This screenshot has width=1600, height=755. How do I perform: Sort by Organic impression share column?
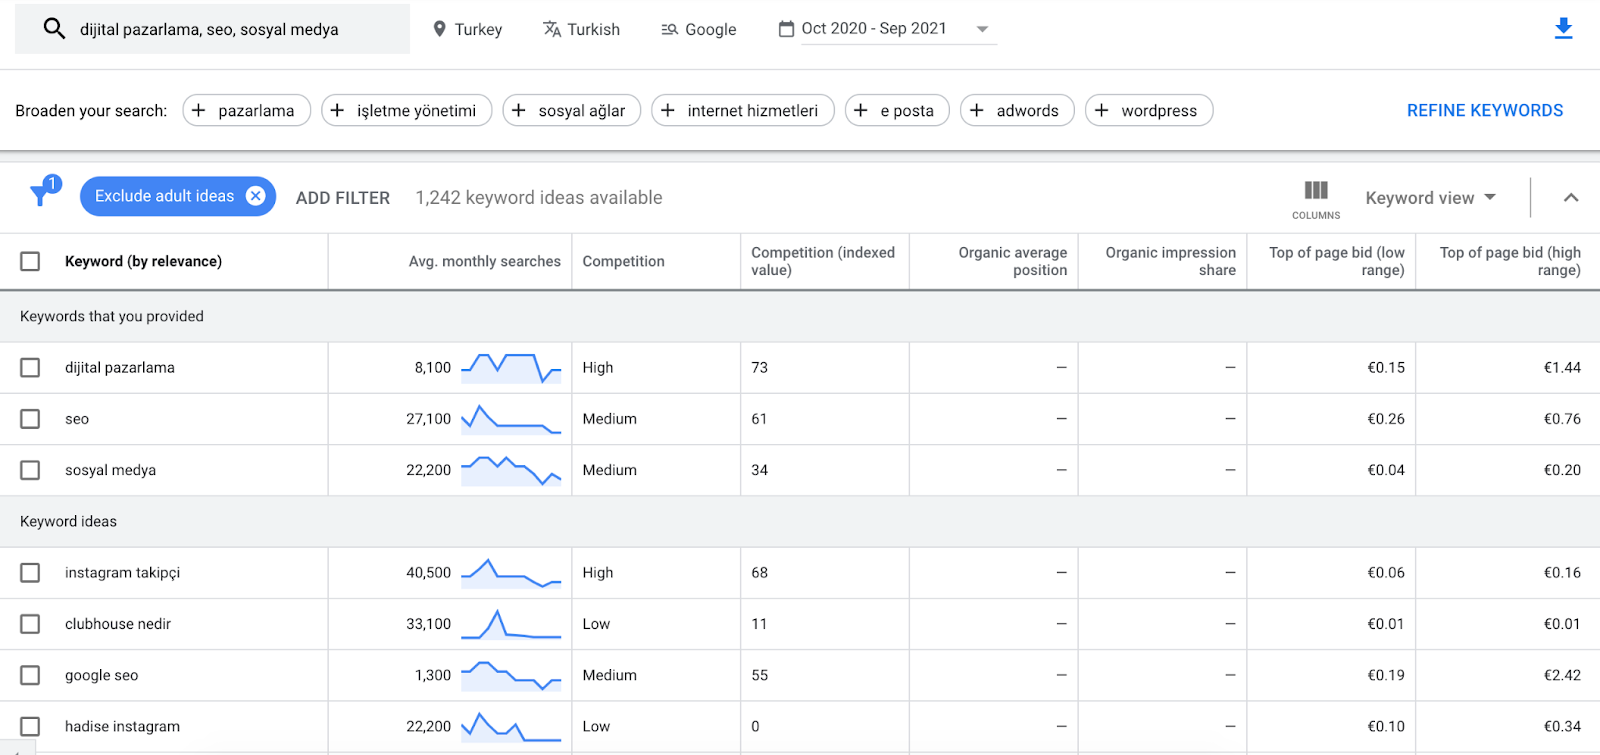[x=1170, y=261]
